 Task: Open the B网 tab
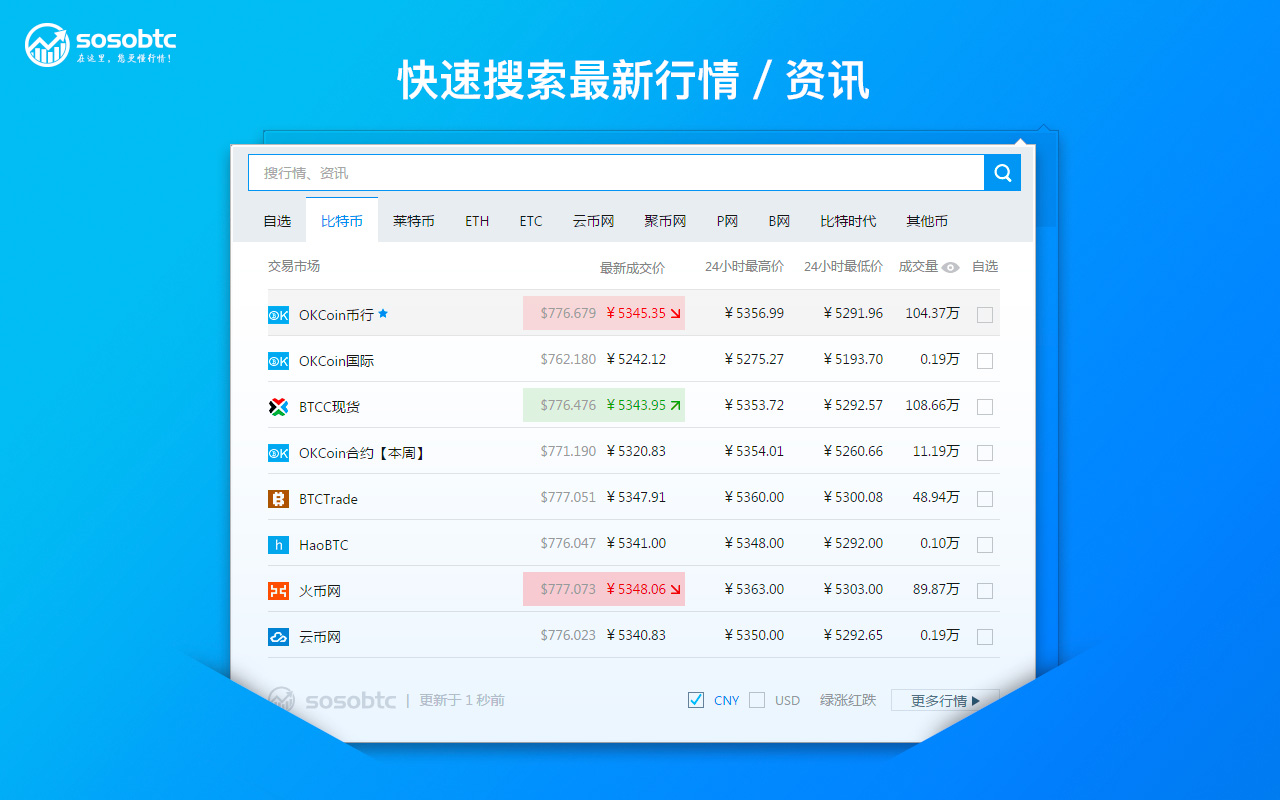click(780, 221)
